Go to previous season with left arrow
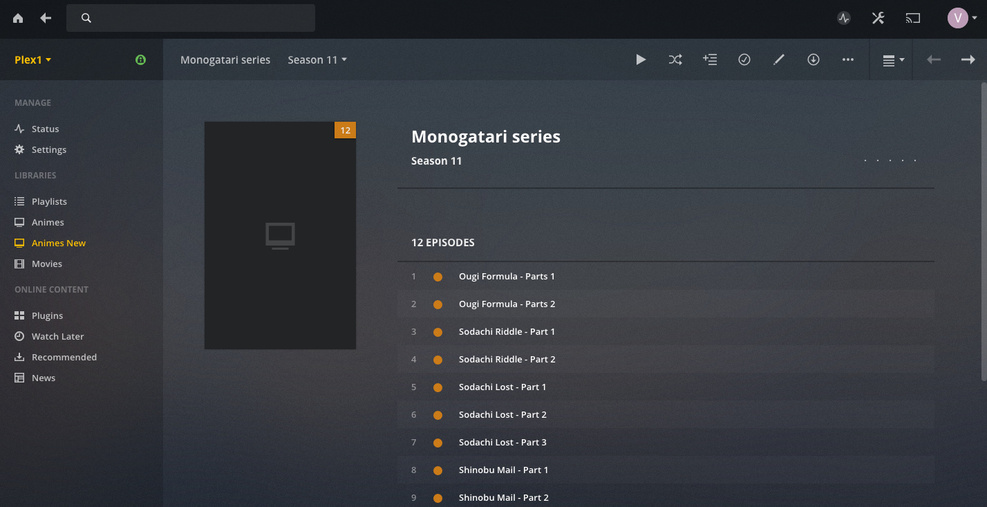The width and height of the screenshot is (987, 507). (933, 60)
